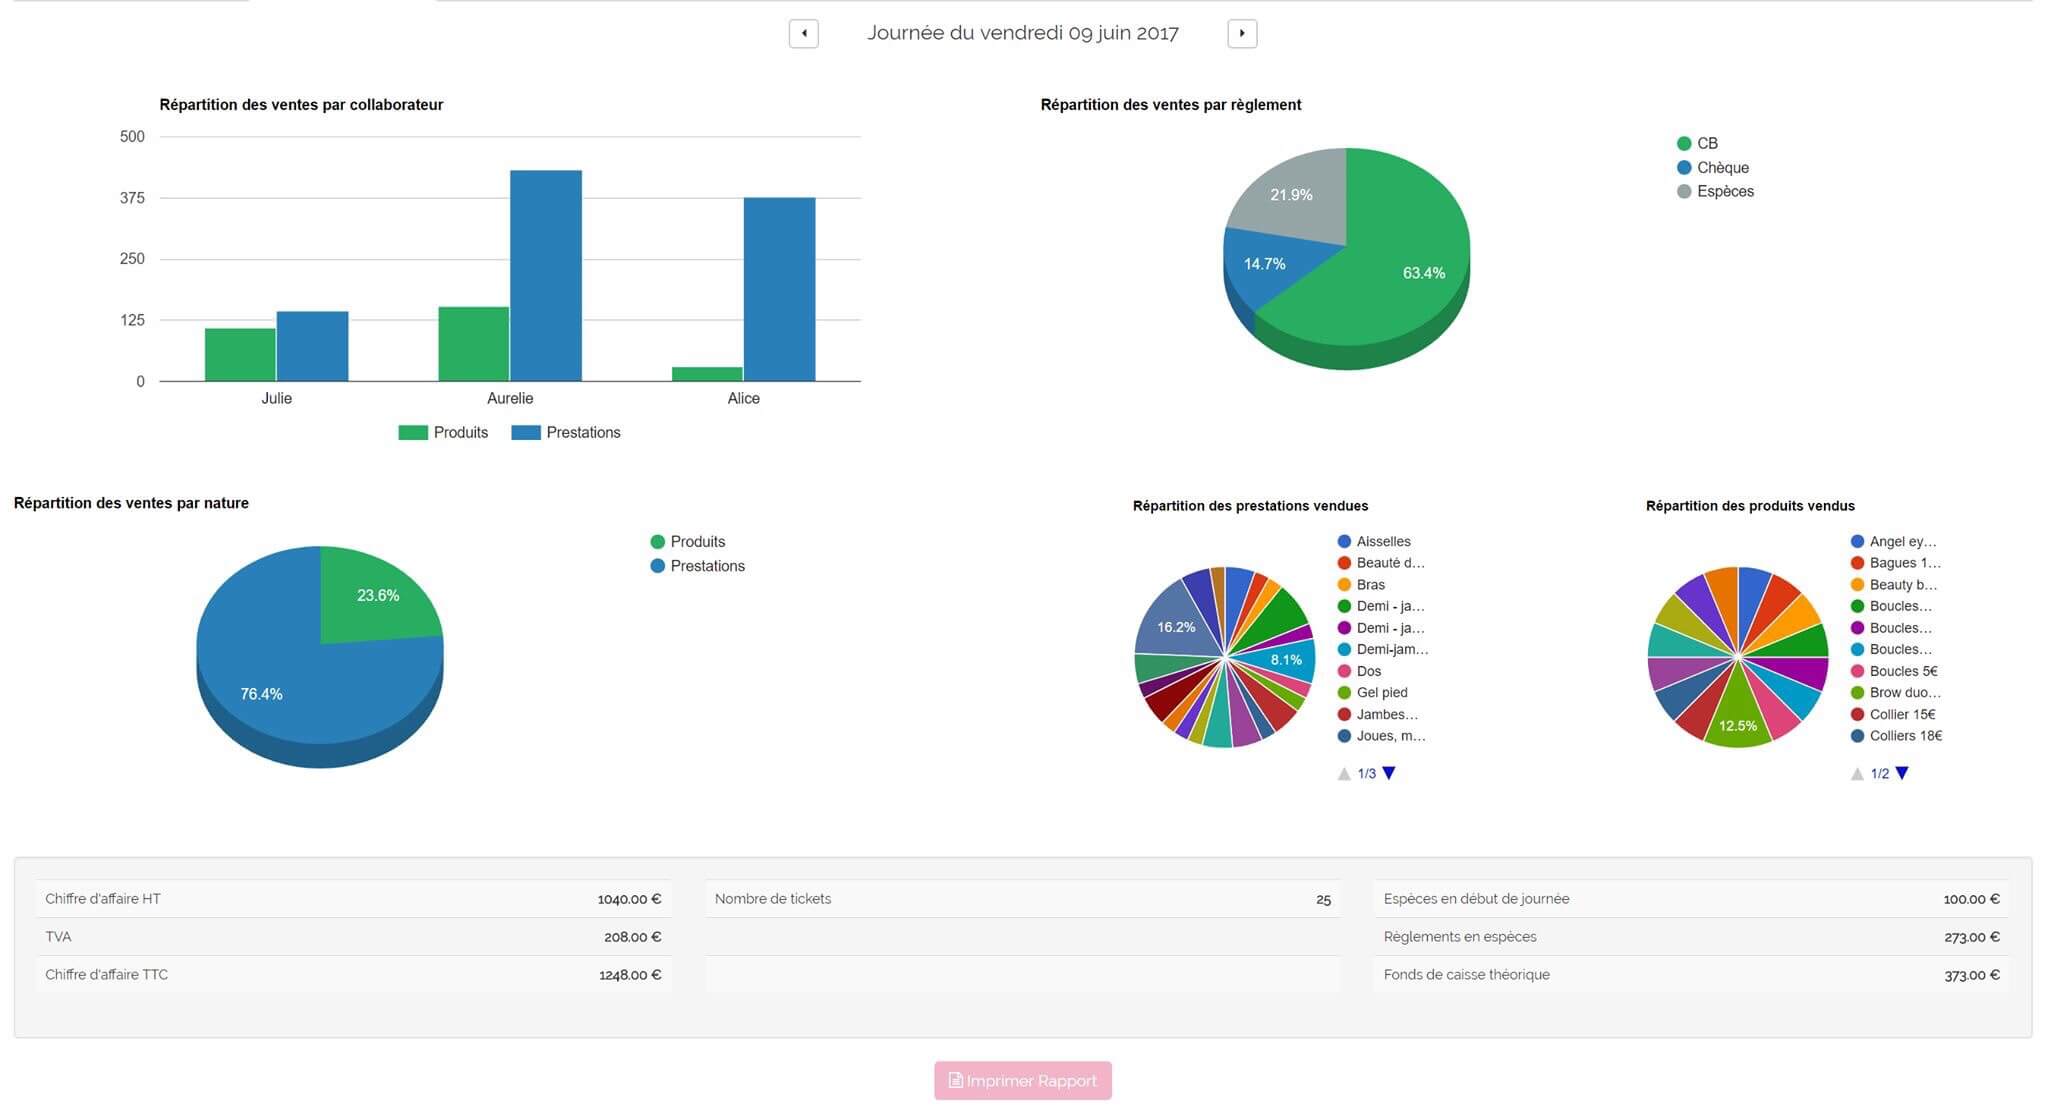Select Aisselles in prestations legend
The image size is (2048, 1119).
(1383, 541)
